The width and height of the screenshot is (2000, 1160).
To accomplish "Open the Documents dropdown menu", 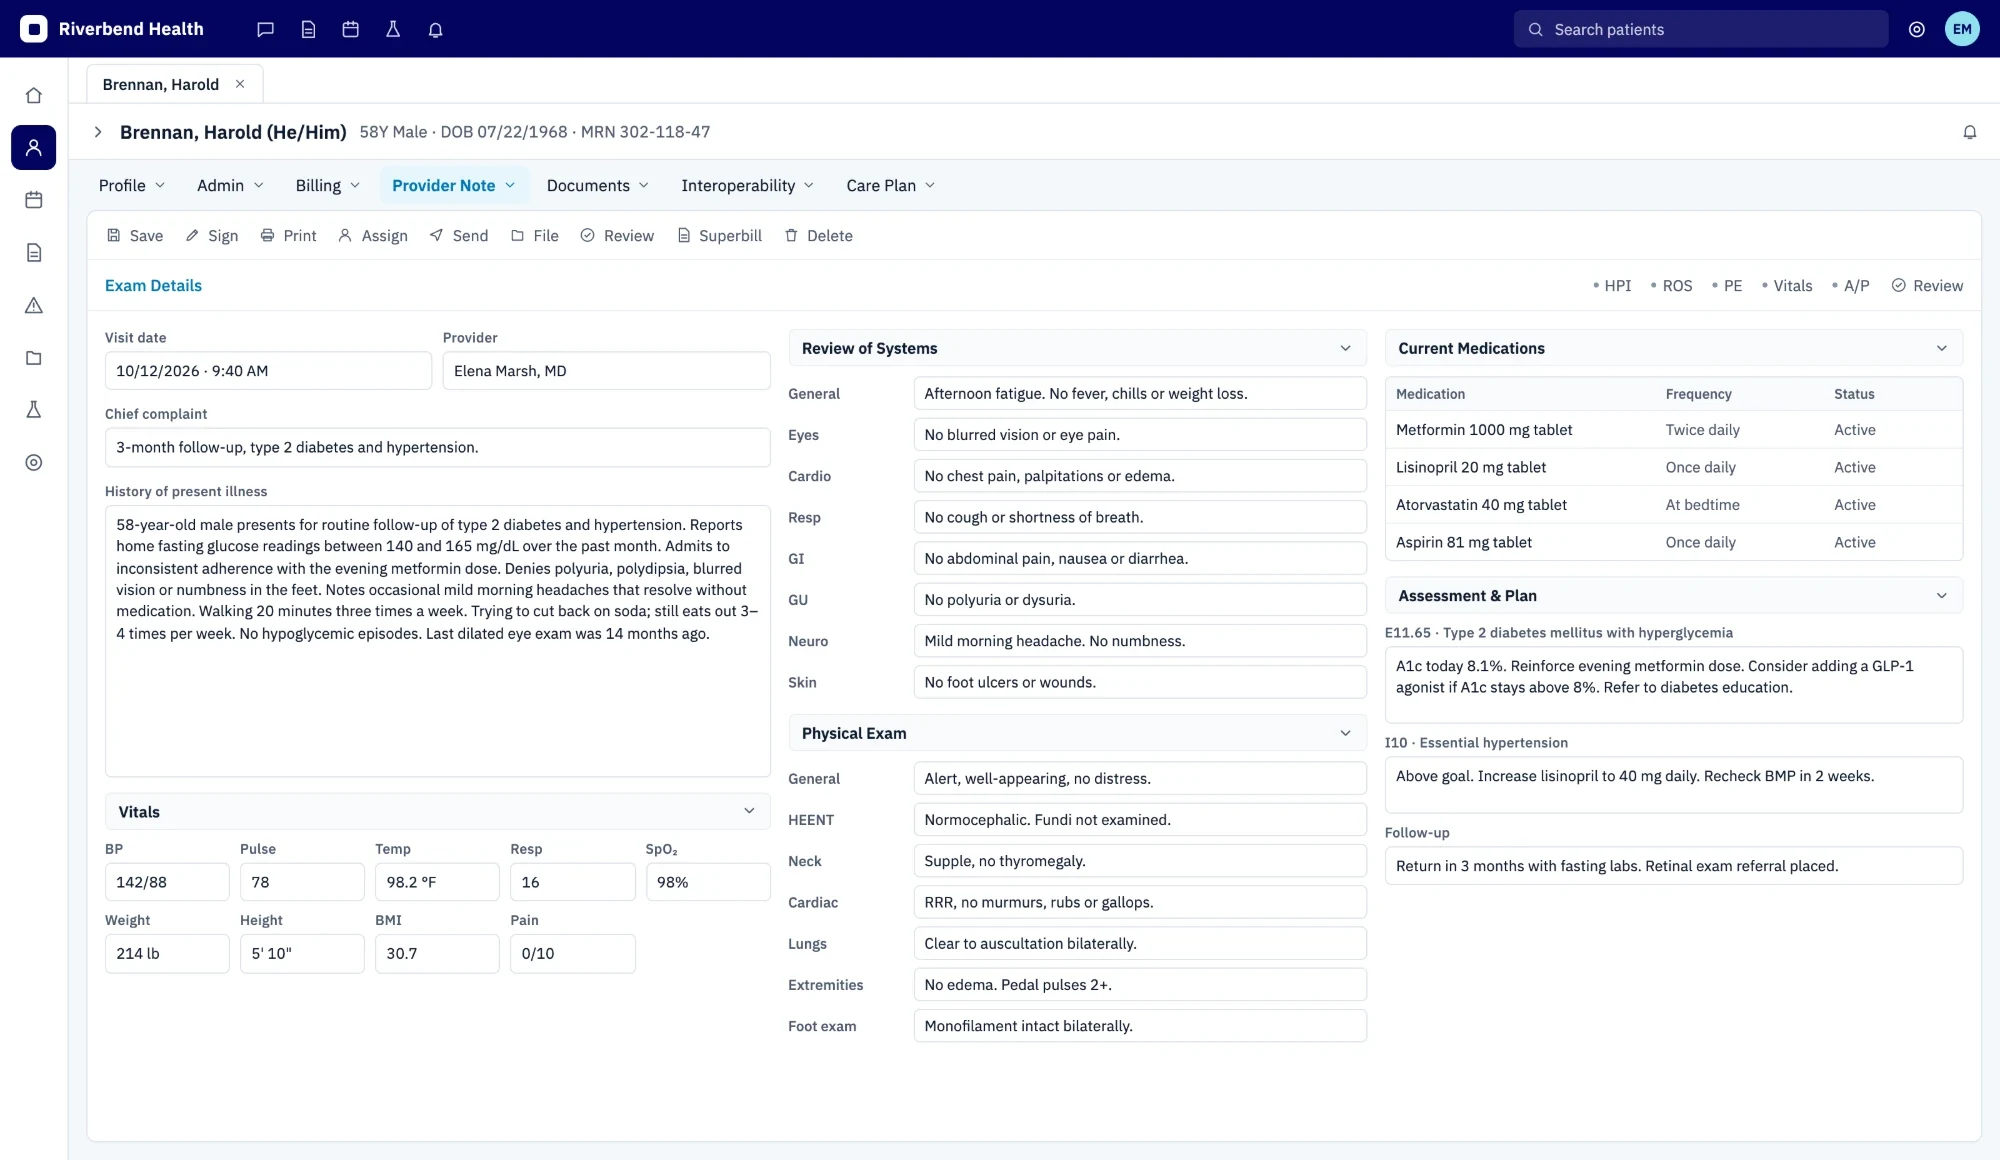I will click(x=598, y=186).
